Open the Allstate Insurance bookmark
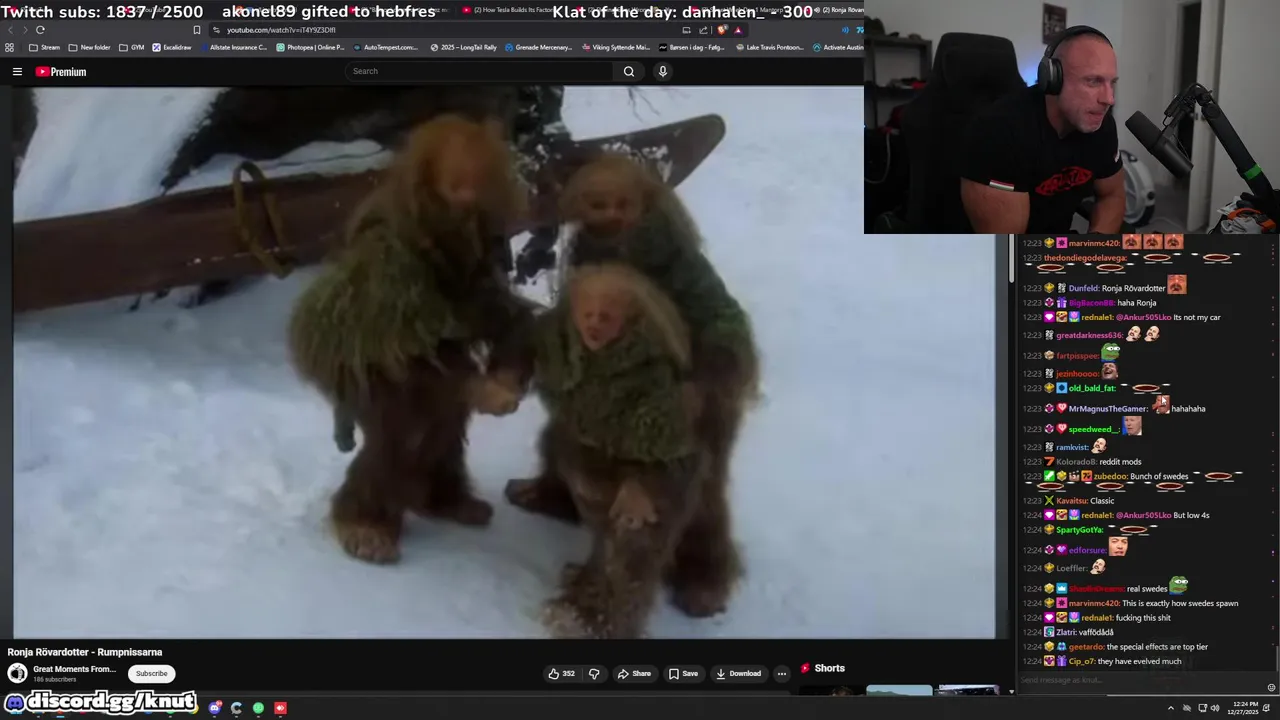The width and height of the screenshot is (1280, 720). coord(232,47)
